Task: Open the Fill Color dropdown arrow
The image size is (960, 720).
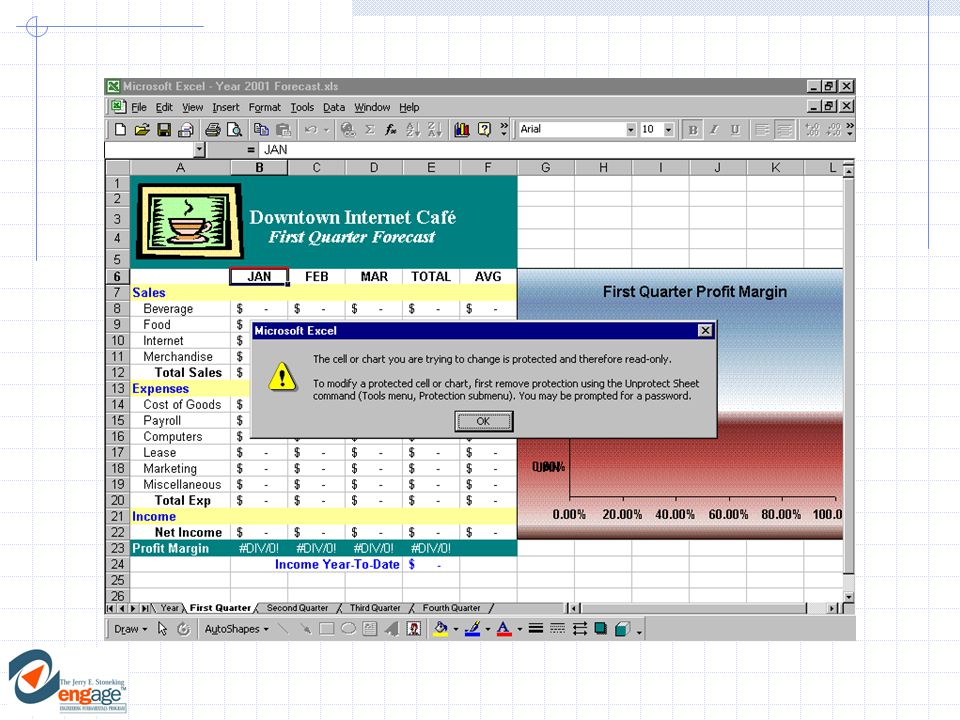Action: [x=456, y=629]
